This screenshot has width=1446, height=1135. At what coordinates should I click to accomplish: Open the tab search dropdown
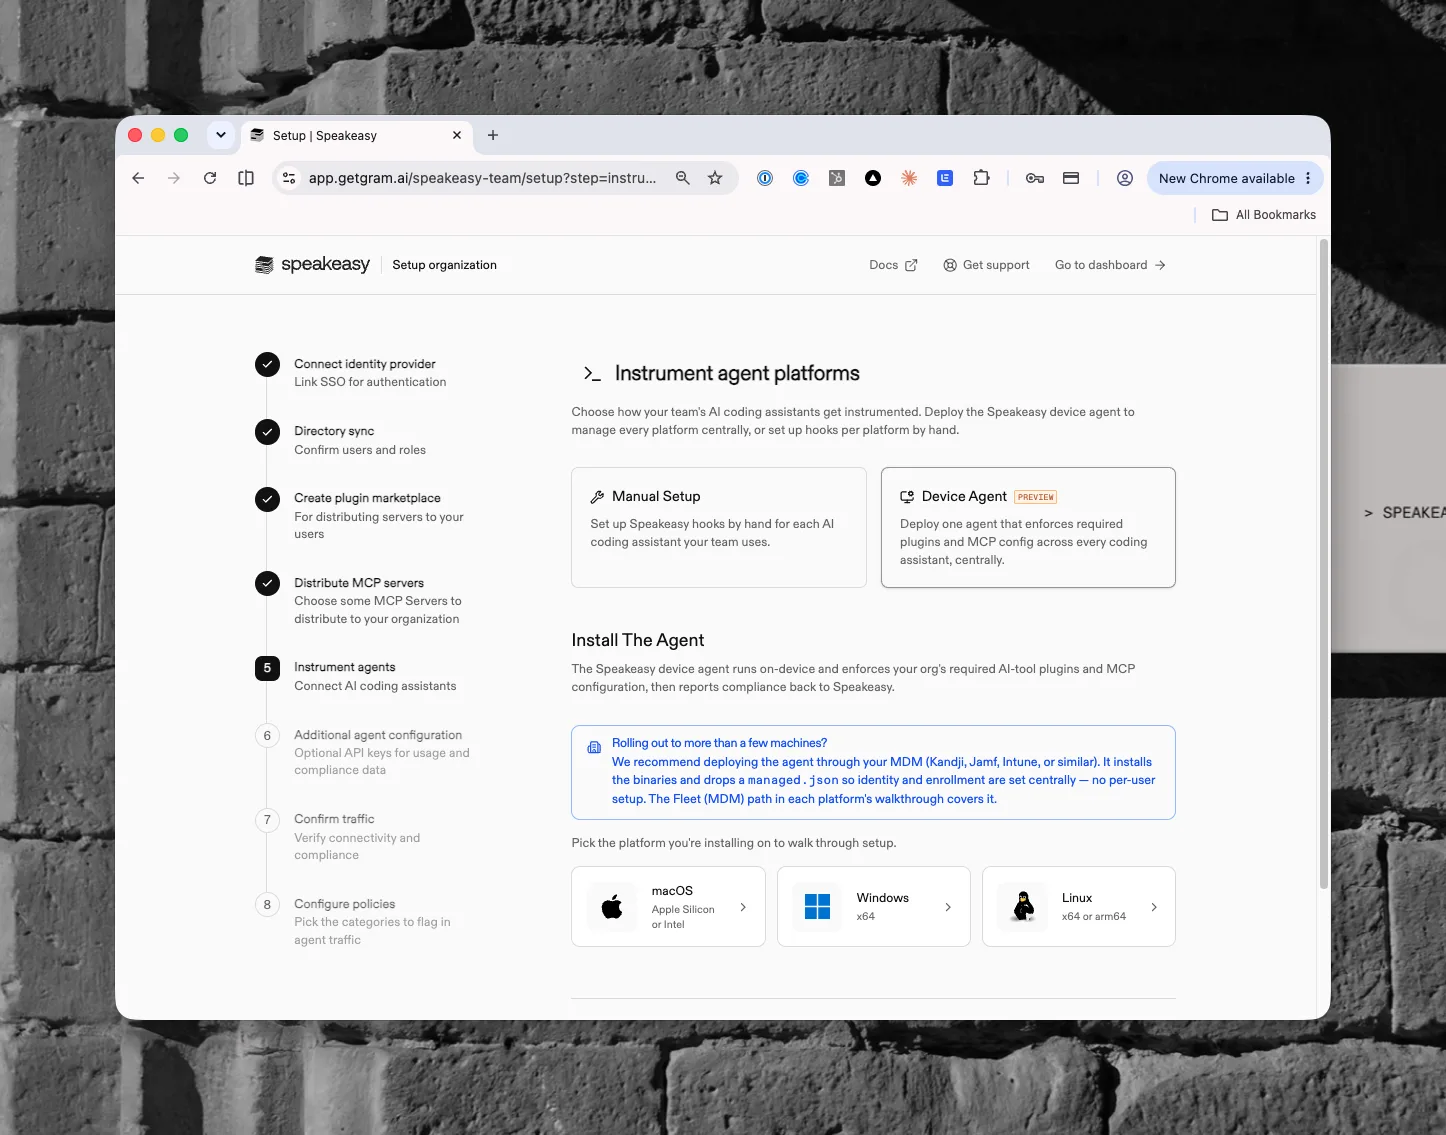(x=221, y=135)
